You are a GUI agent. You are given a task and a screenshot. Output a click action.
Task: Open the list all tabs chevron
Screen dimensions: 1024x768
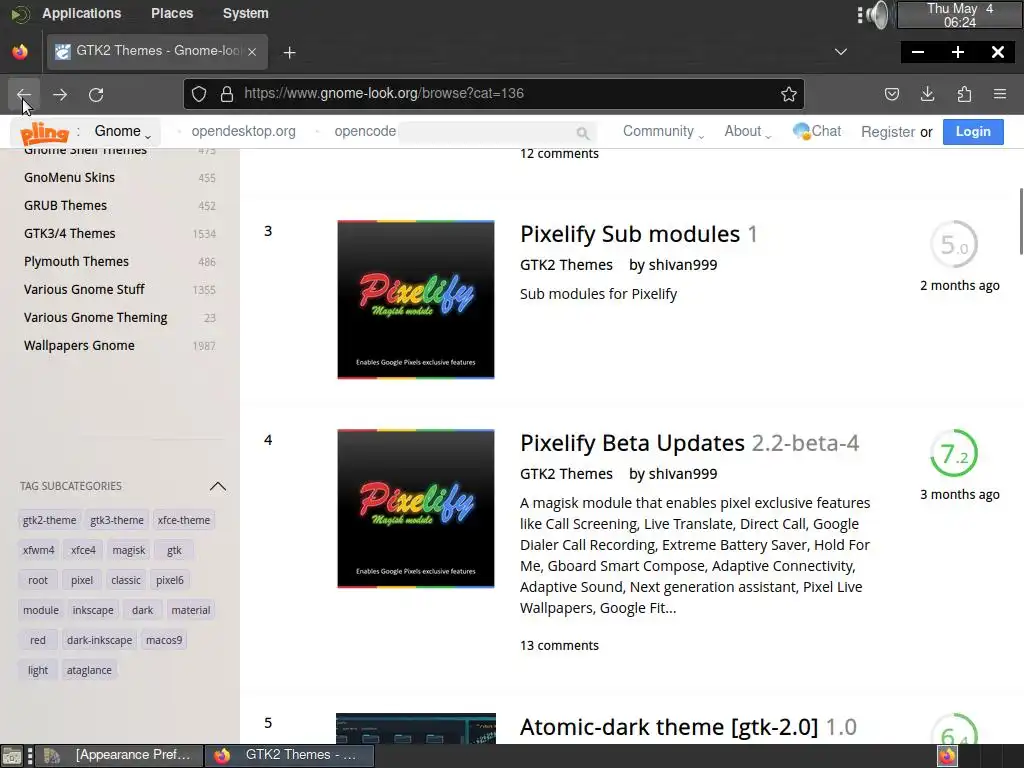(x=841, y=52)
